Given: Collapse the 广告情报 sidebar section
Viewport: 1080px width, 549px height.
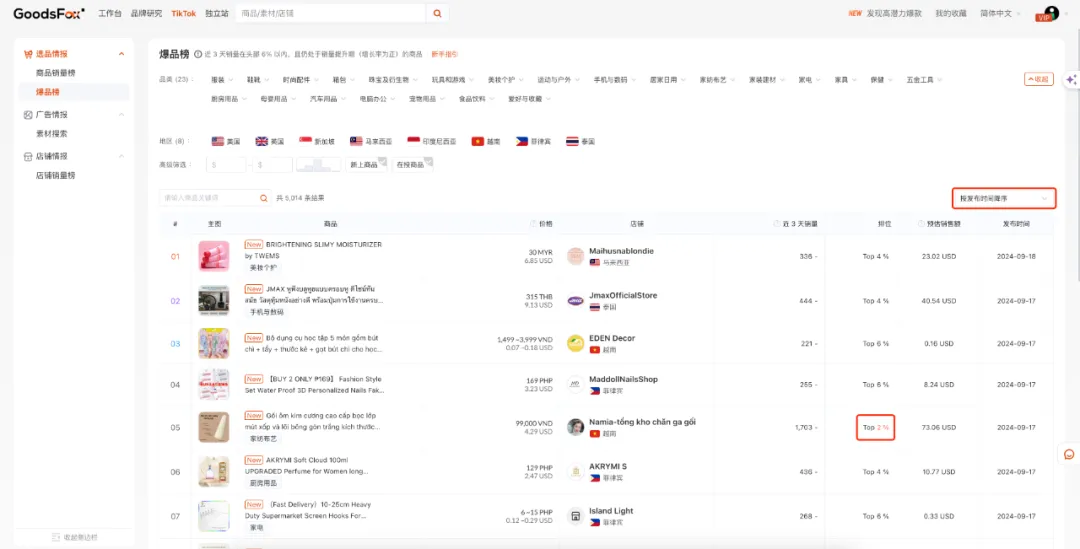Looking at the screenshot, I should pyautogui.click(x=122, y=114).
